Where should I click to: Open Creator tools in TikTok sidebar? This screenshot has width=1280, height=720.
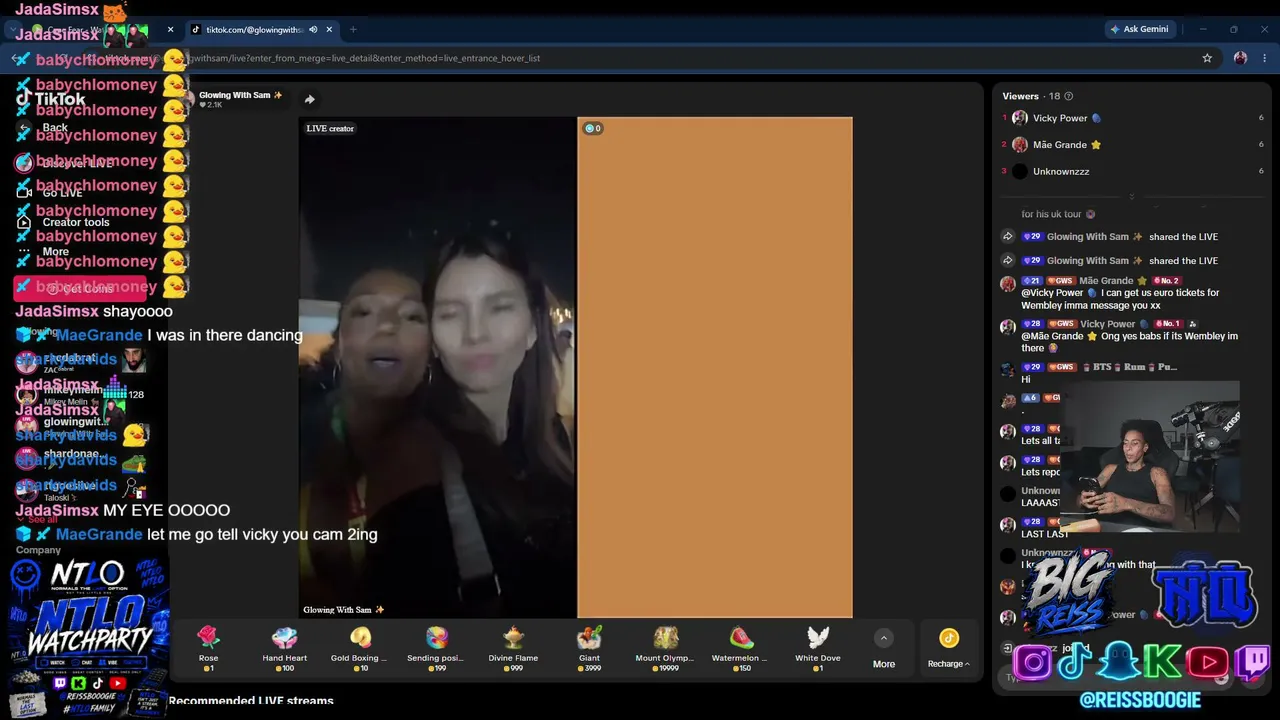pyautogui.click(x=65, y=223)
